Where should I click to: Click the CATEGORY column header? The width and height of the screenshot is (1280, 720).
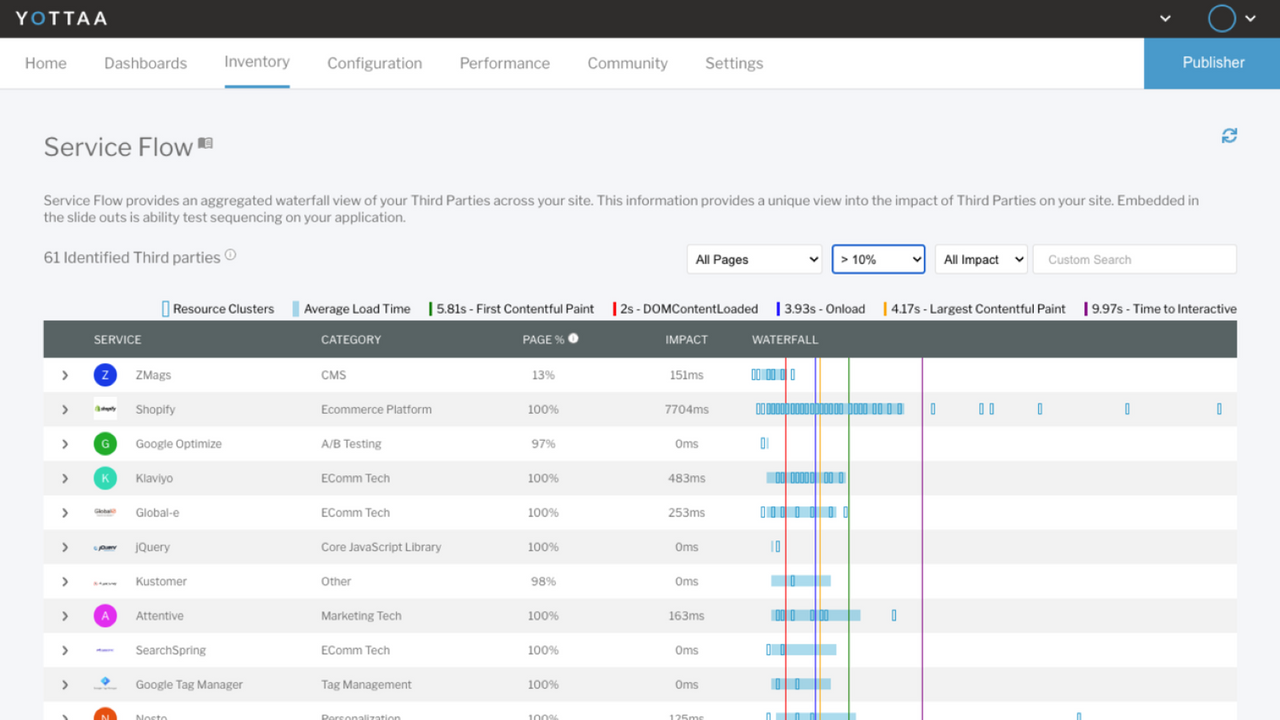click(351, 340)
